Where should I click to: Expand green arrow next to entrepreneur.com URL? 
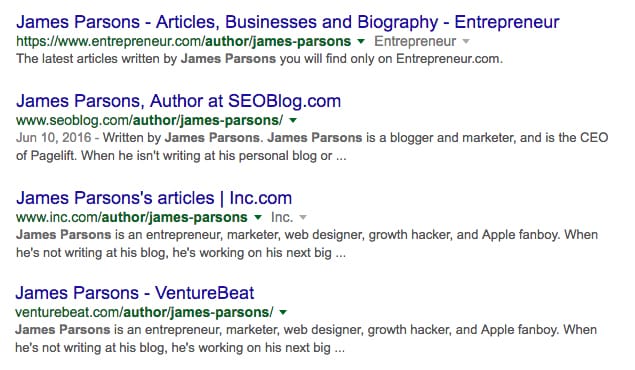tap(361, 41)
